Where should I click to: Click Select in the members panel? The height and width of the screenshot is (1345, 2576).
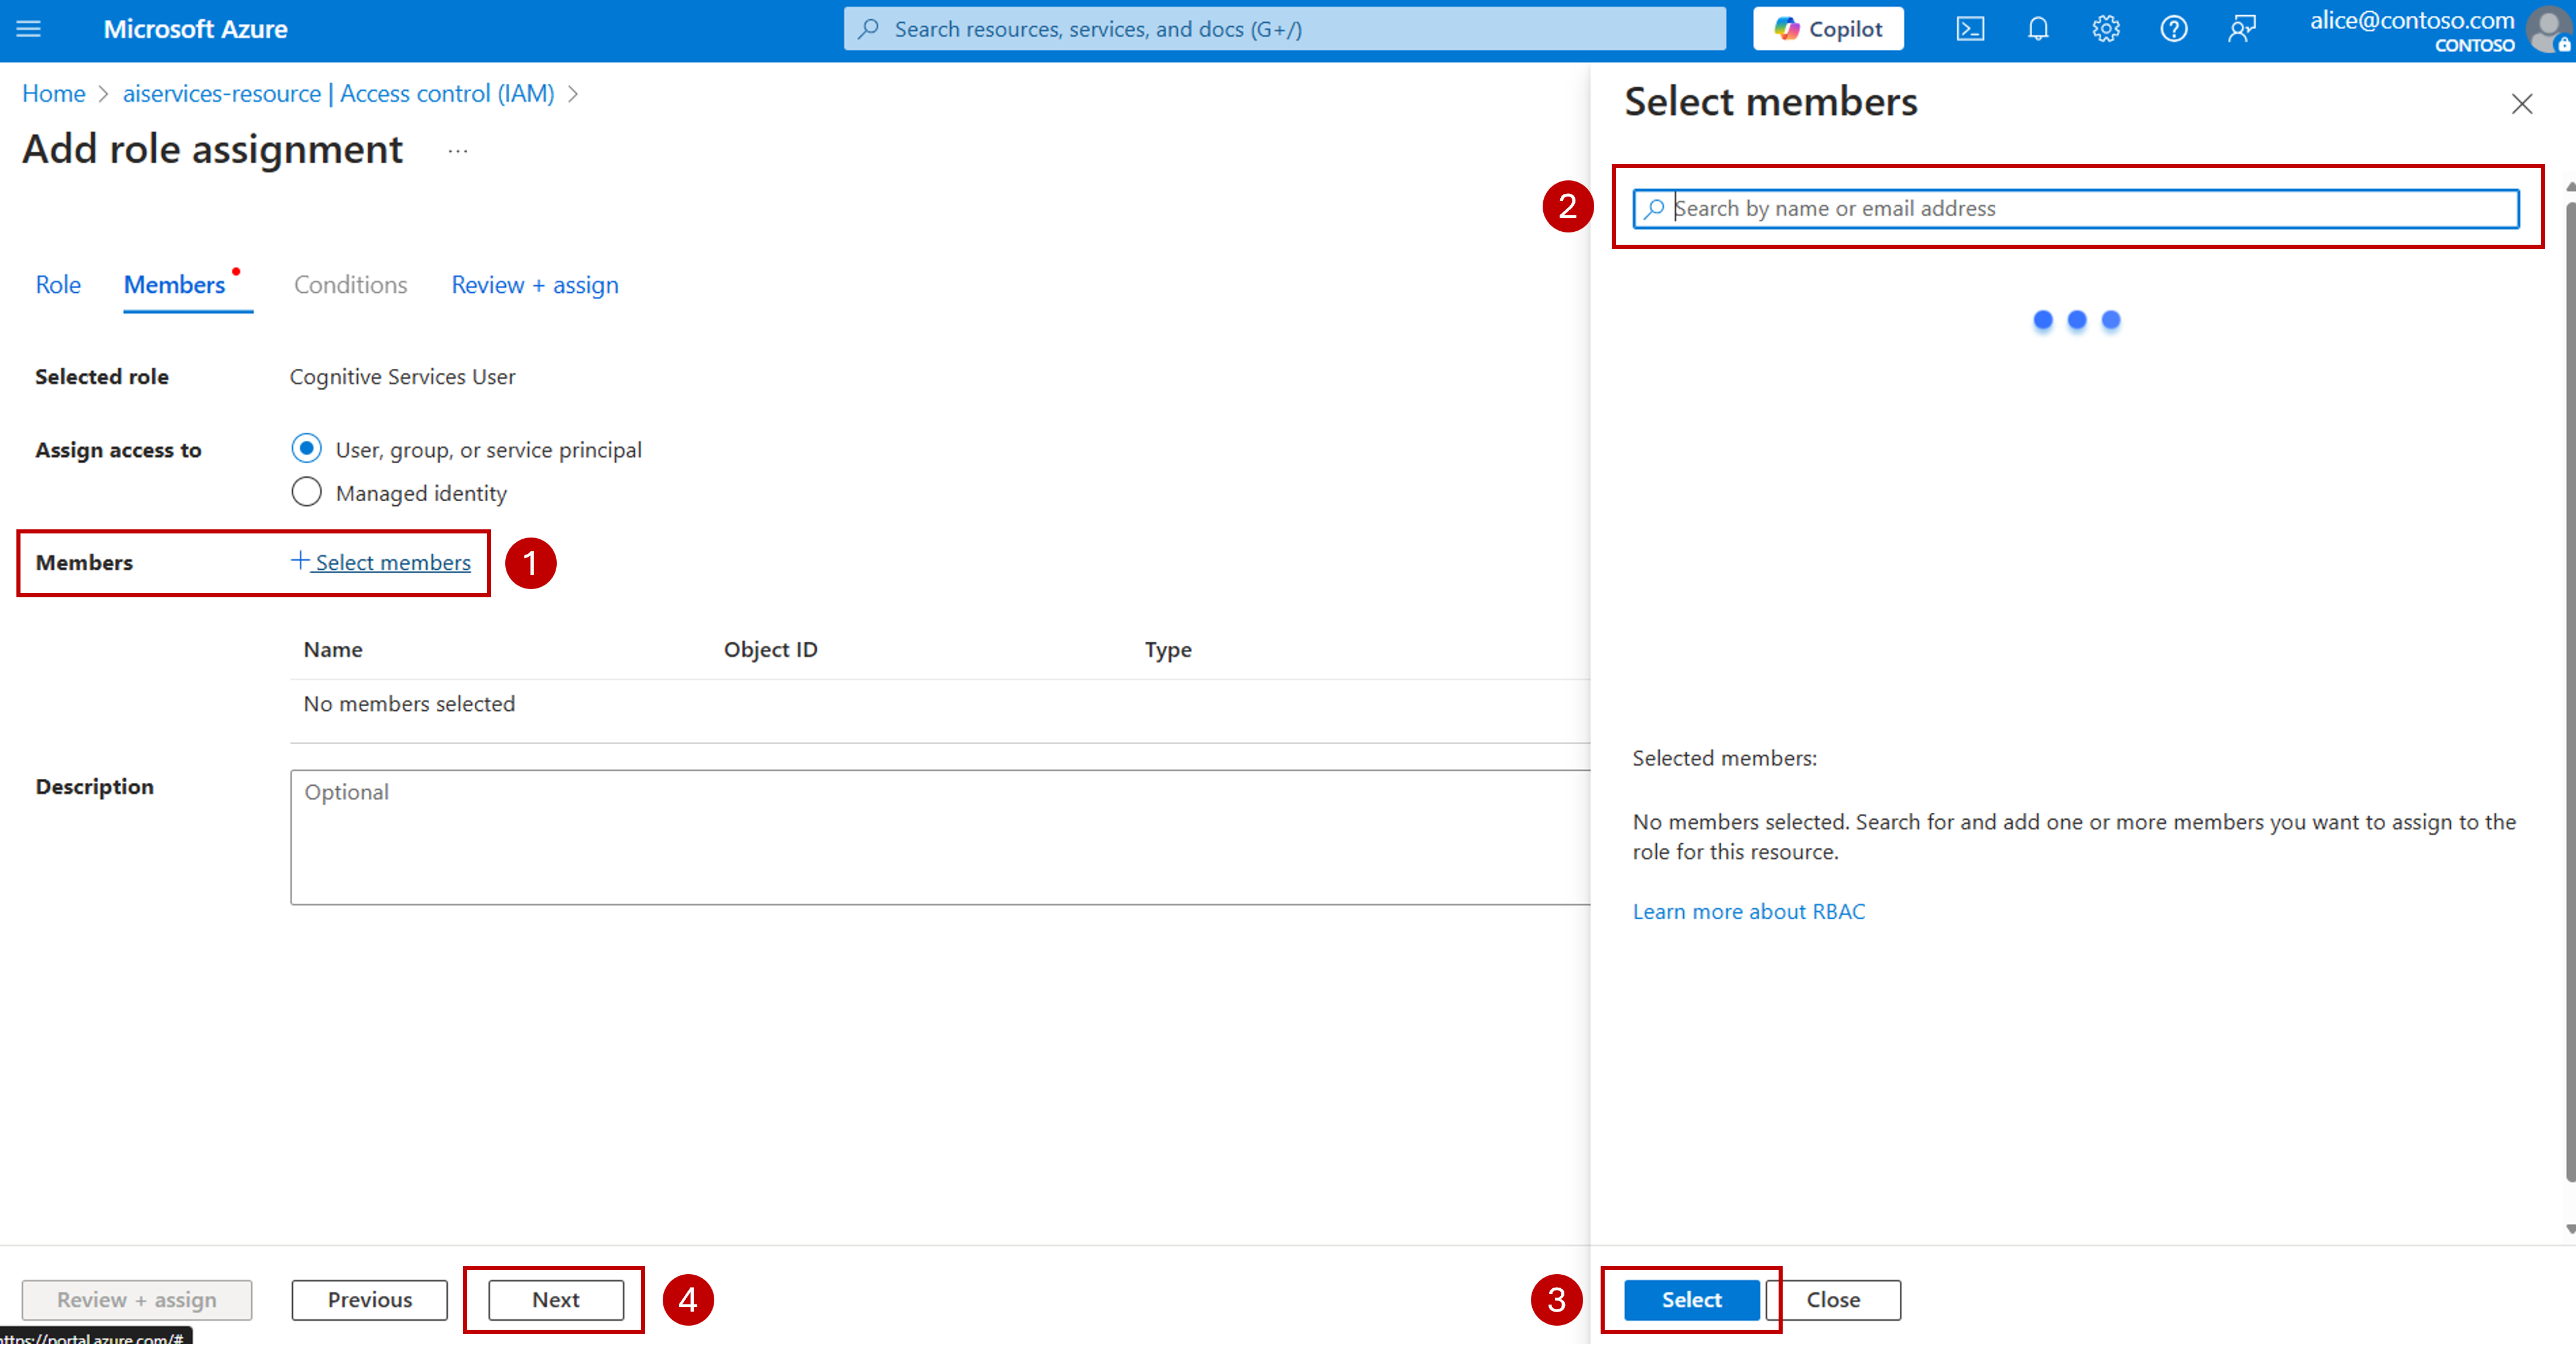pyautogui.click(x=1690, y=1300)
